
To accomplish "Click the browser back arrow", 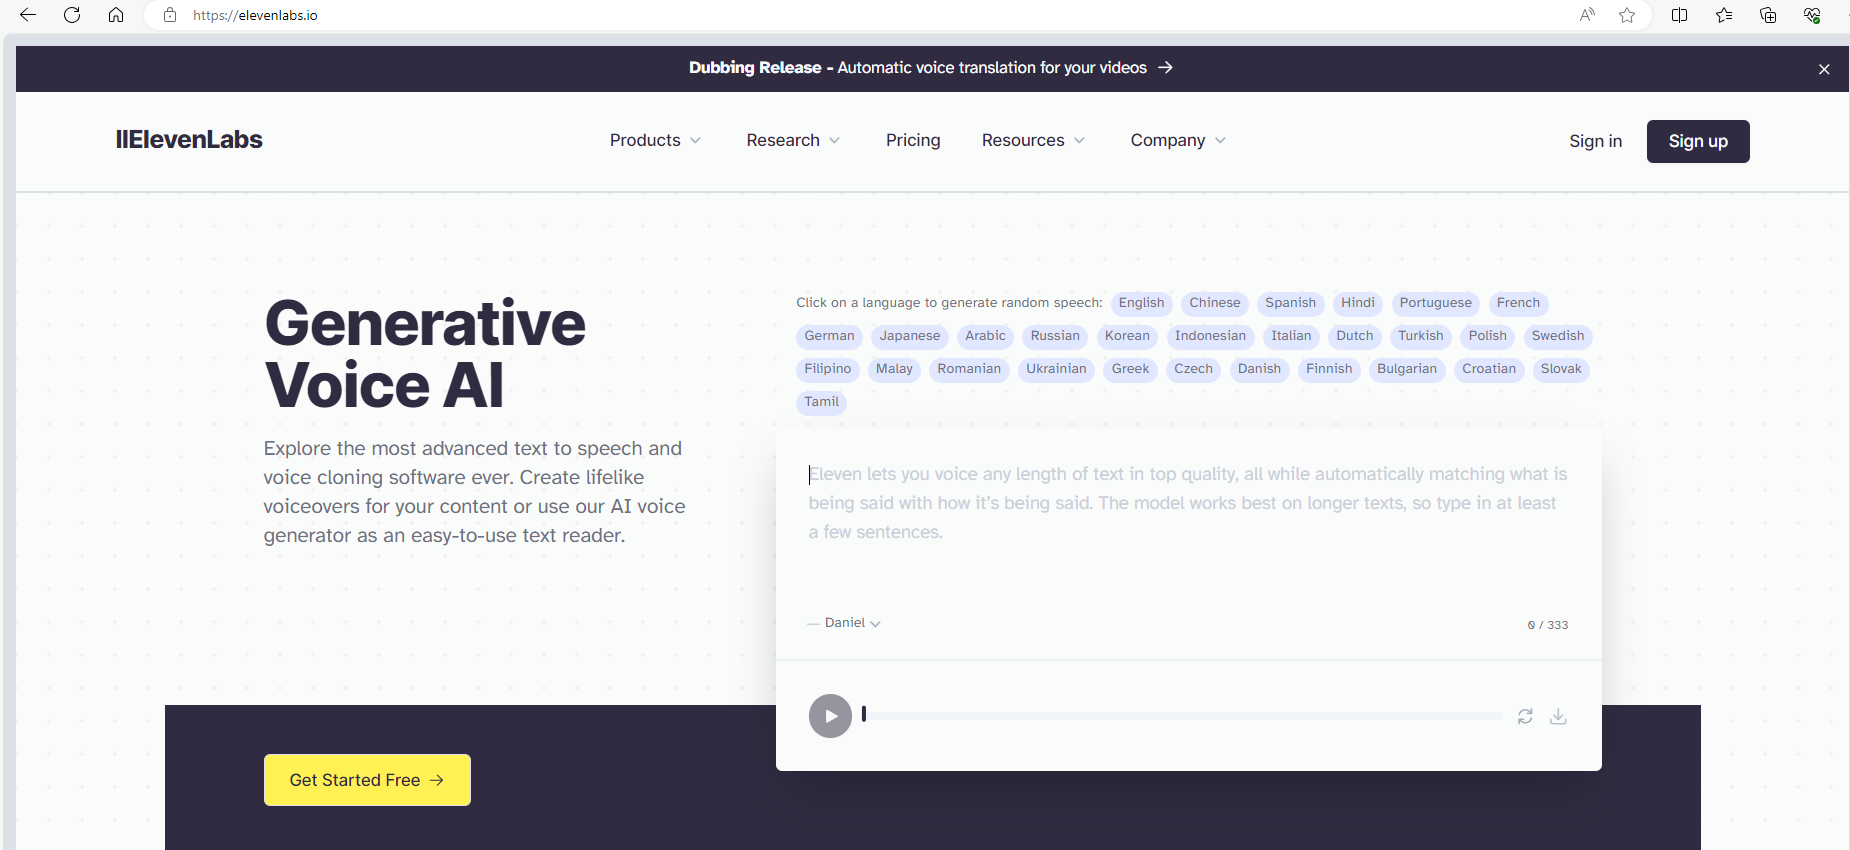I will pos(28,15).
